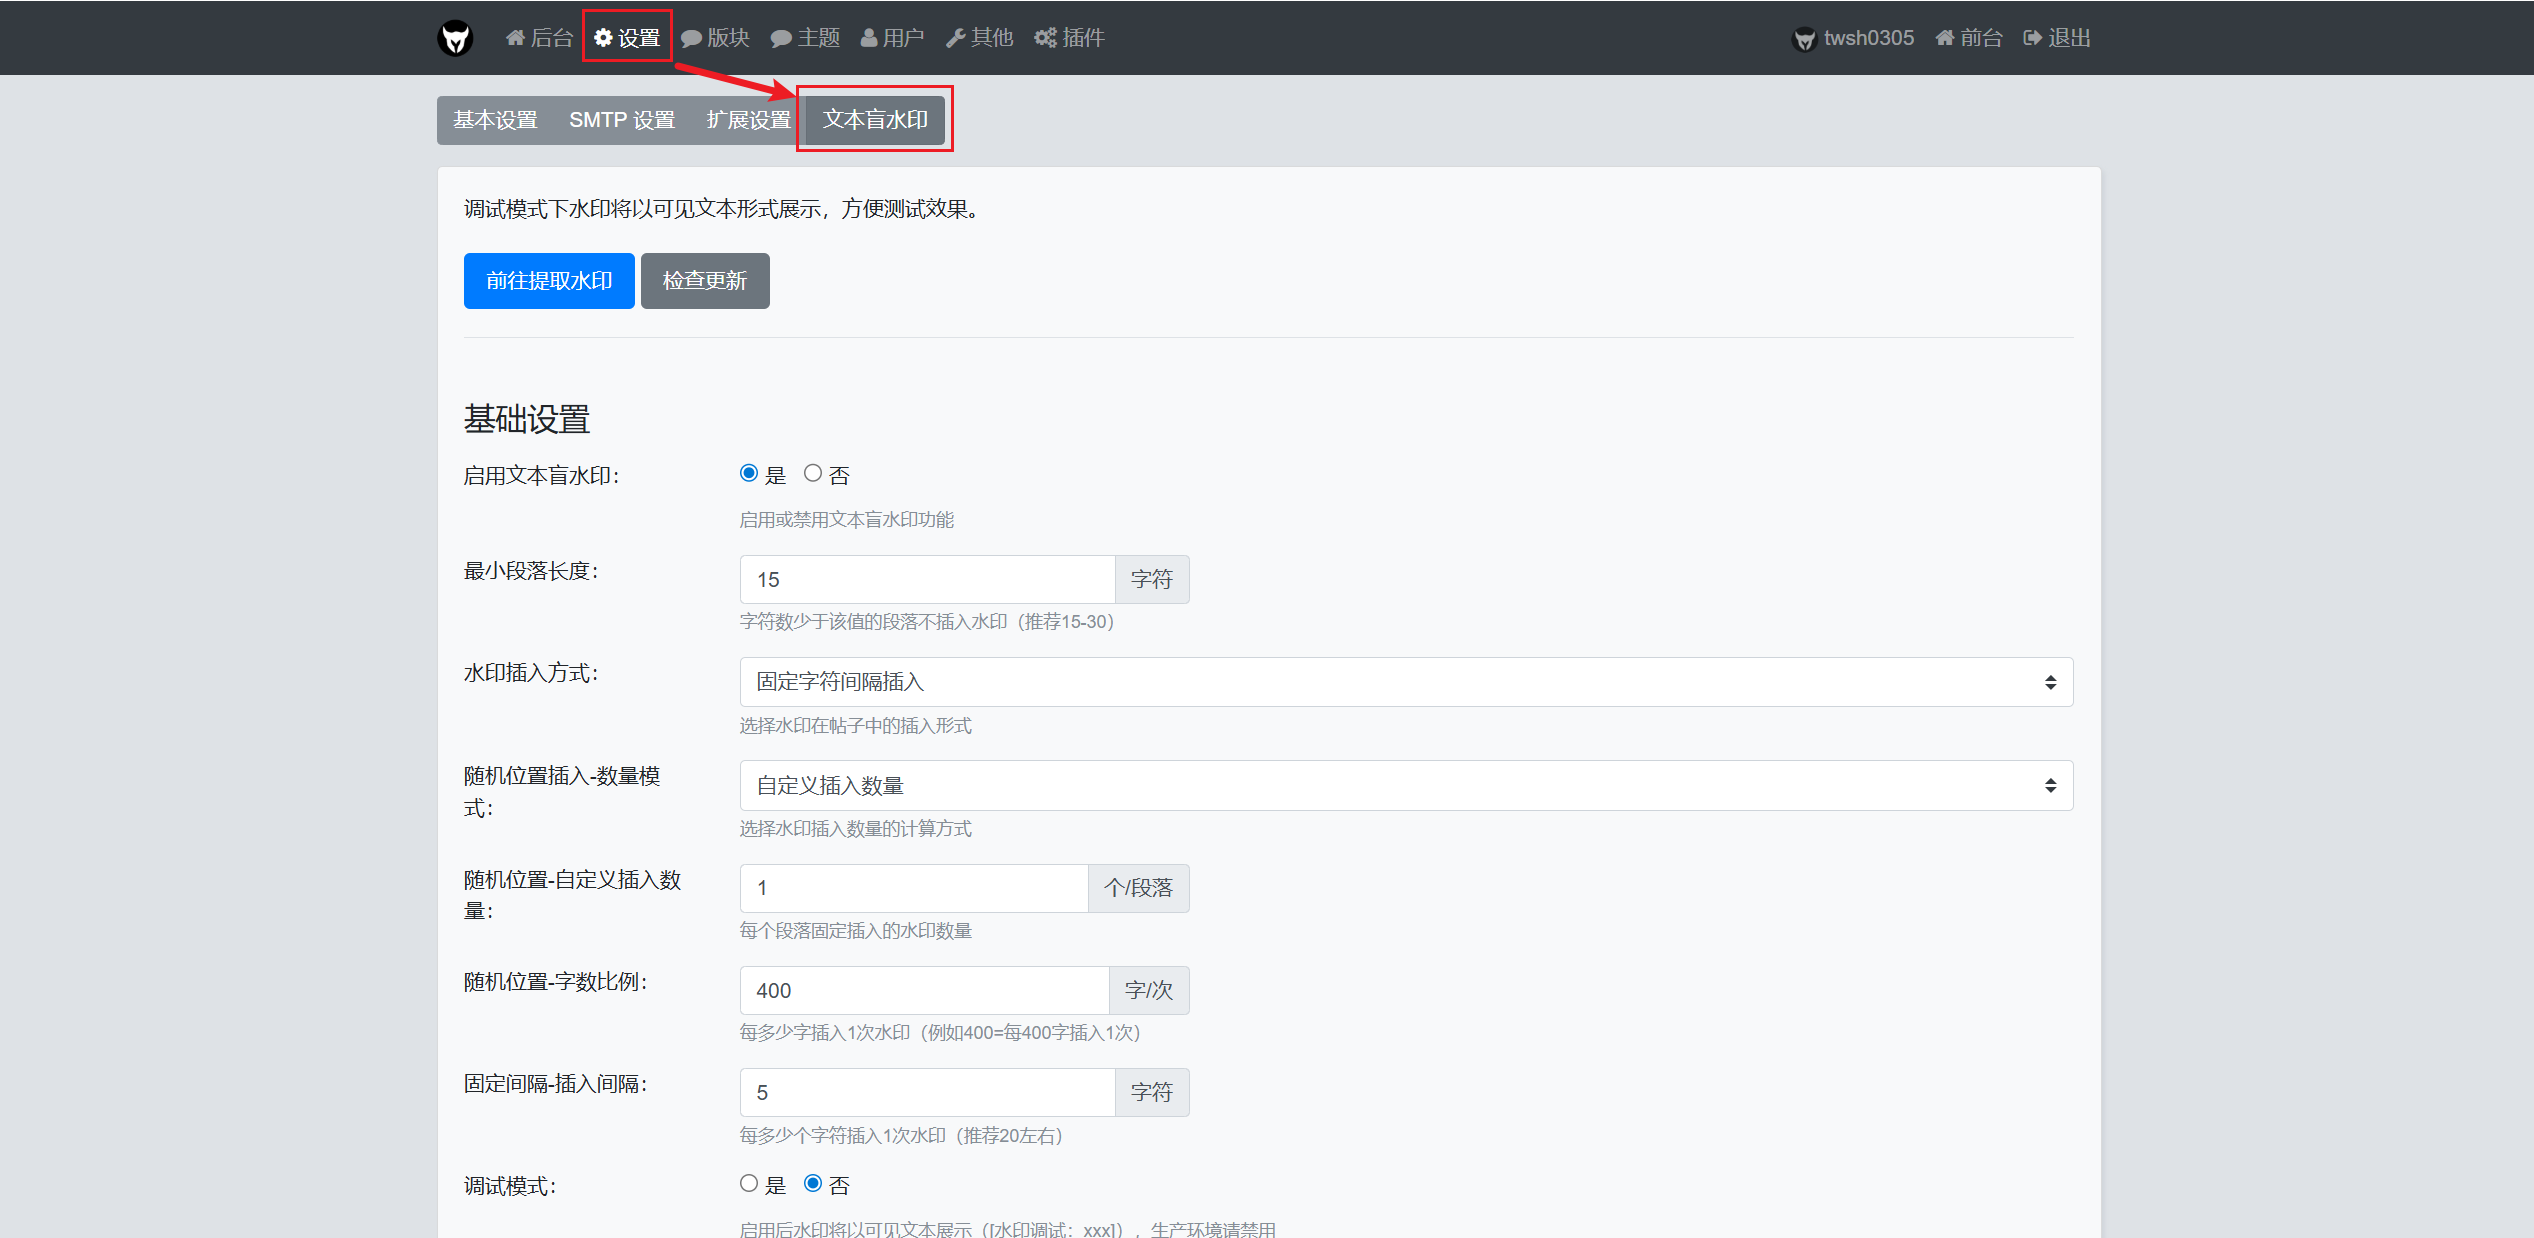Expand 随机位置插入-数量模式 dropdown
The width and height of the screenshot is (2534, 1238).
(x=1405, y=786)
